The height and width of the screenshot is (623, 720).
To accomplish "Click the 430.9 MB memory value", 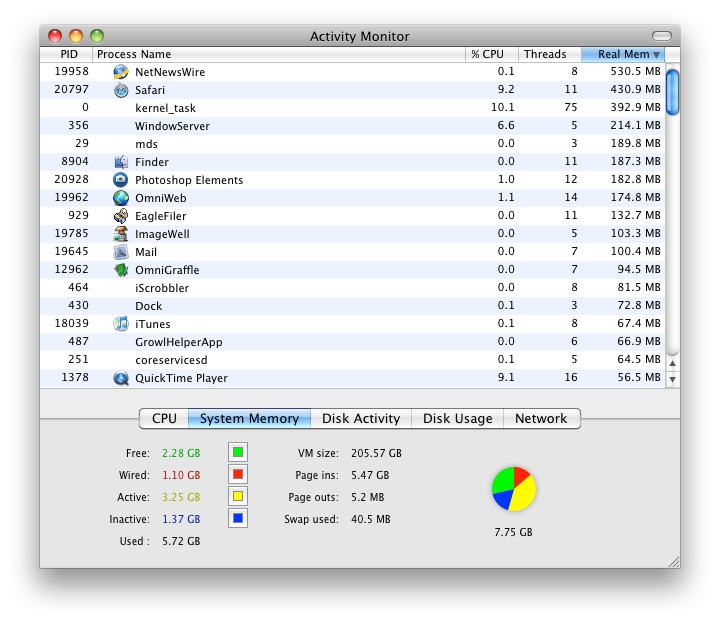I will (636, 89).
